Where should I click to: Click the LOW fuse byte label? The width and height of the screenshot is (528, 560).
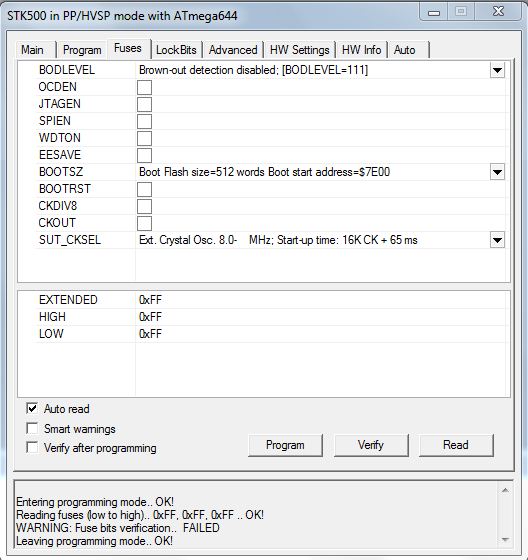51,334
